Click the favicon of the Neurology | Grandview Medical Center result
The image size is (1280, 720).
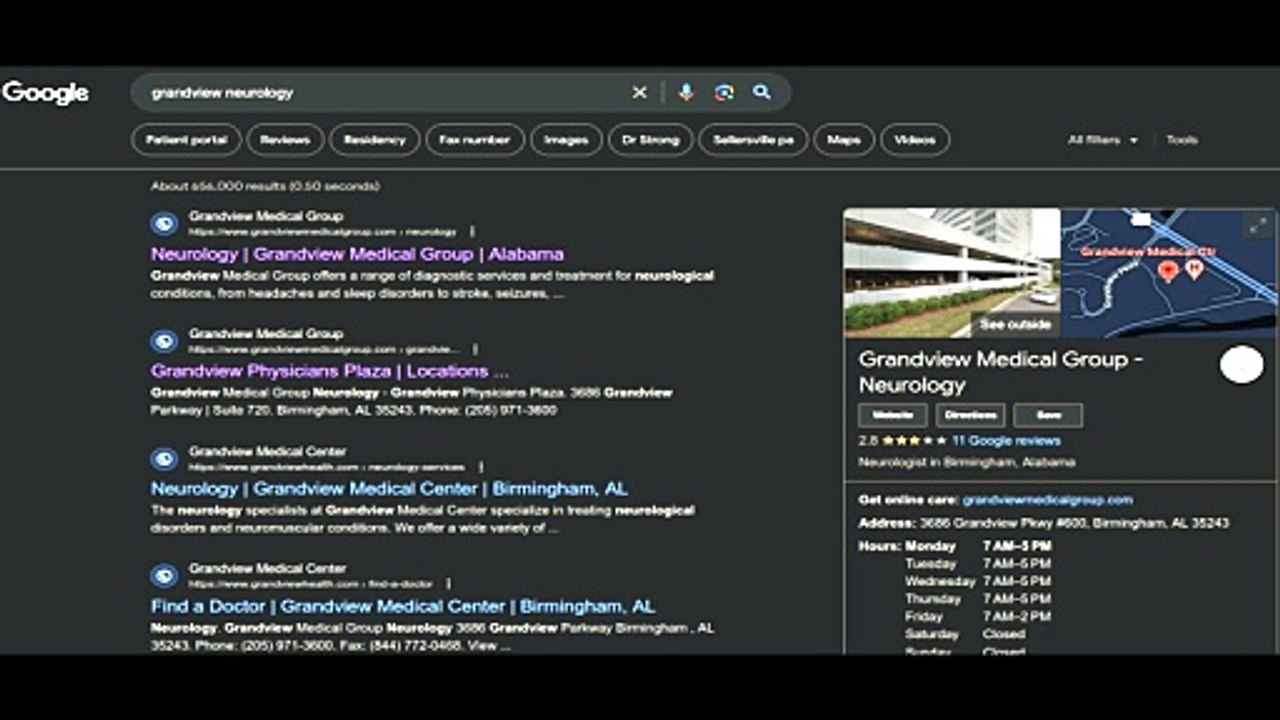pyautogui.click(x=164, y=459)
